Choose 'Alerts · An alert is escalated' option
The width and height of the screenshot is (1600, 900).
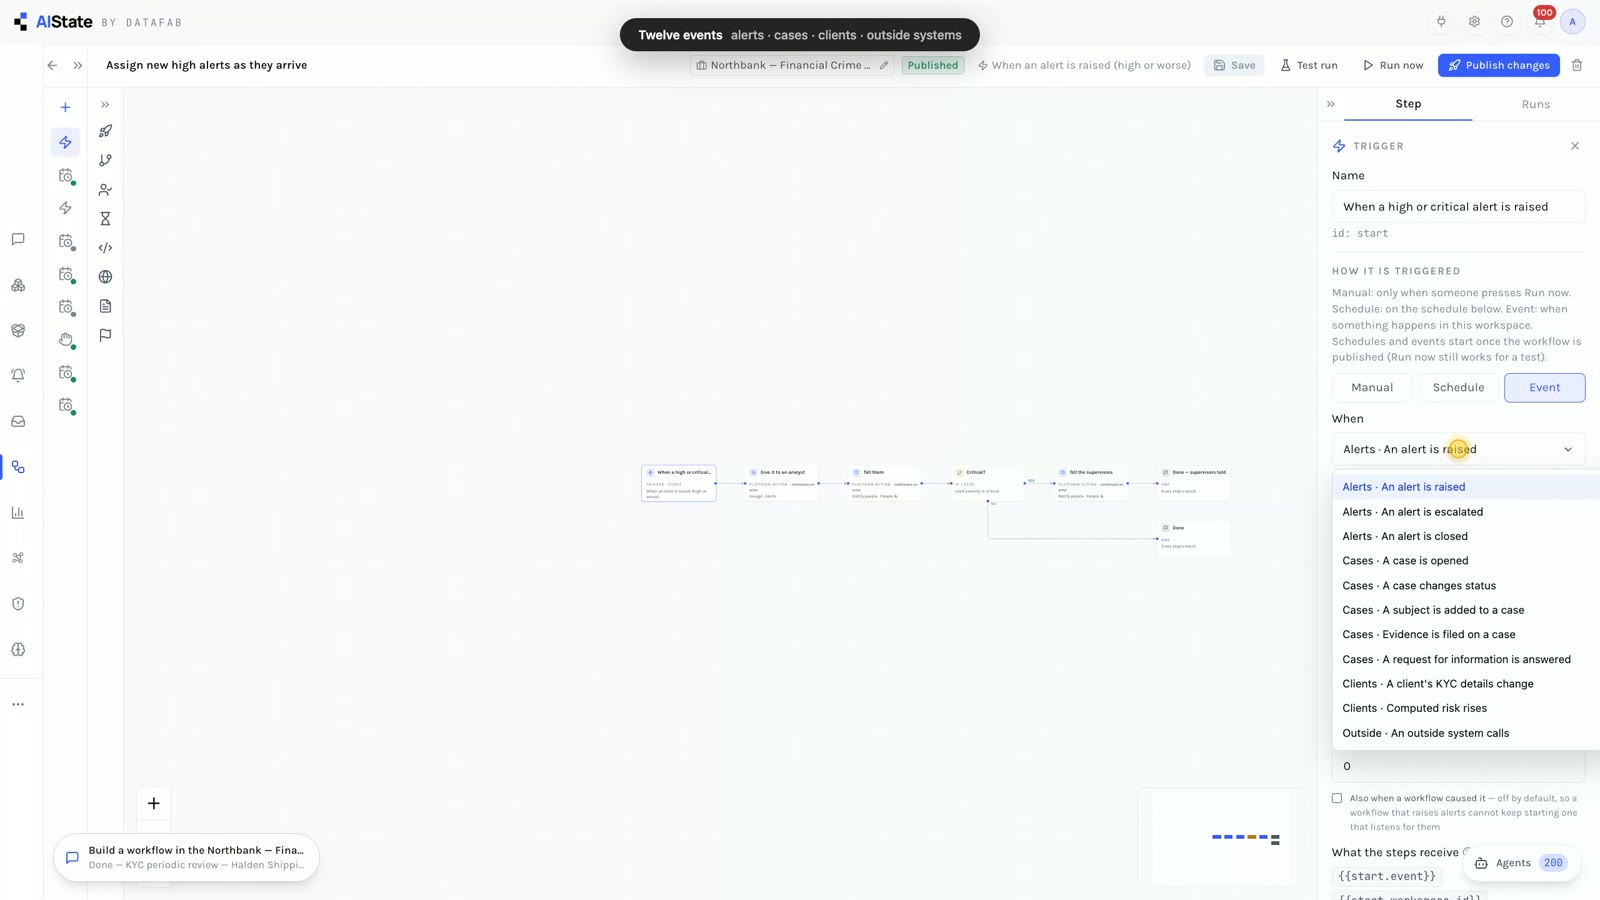coord(1466,512)
